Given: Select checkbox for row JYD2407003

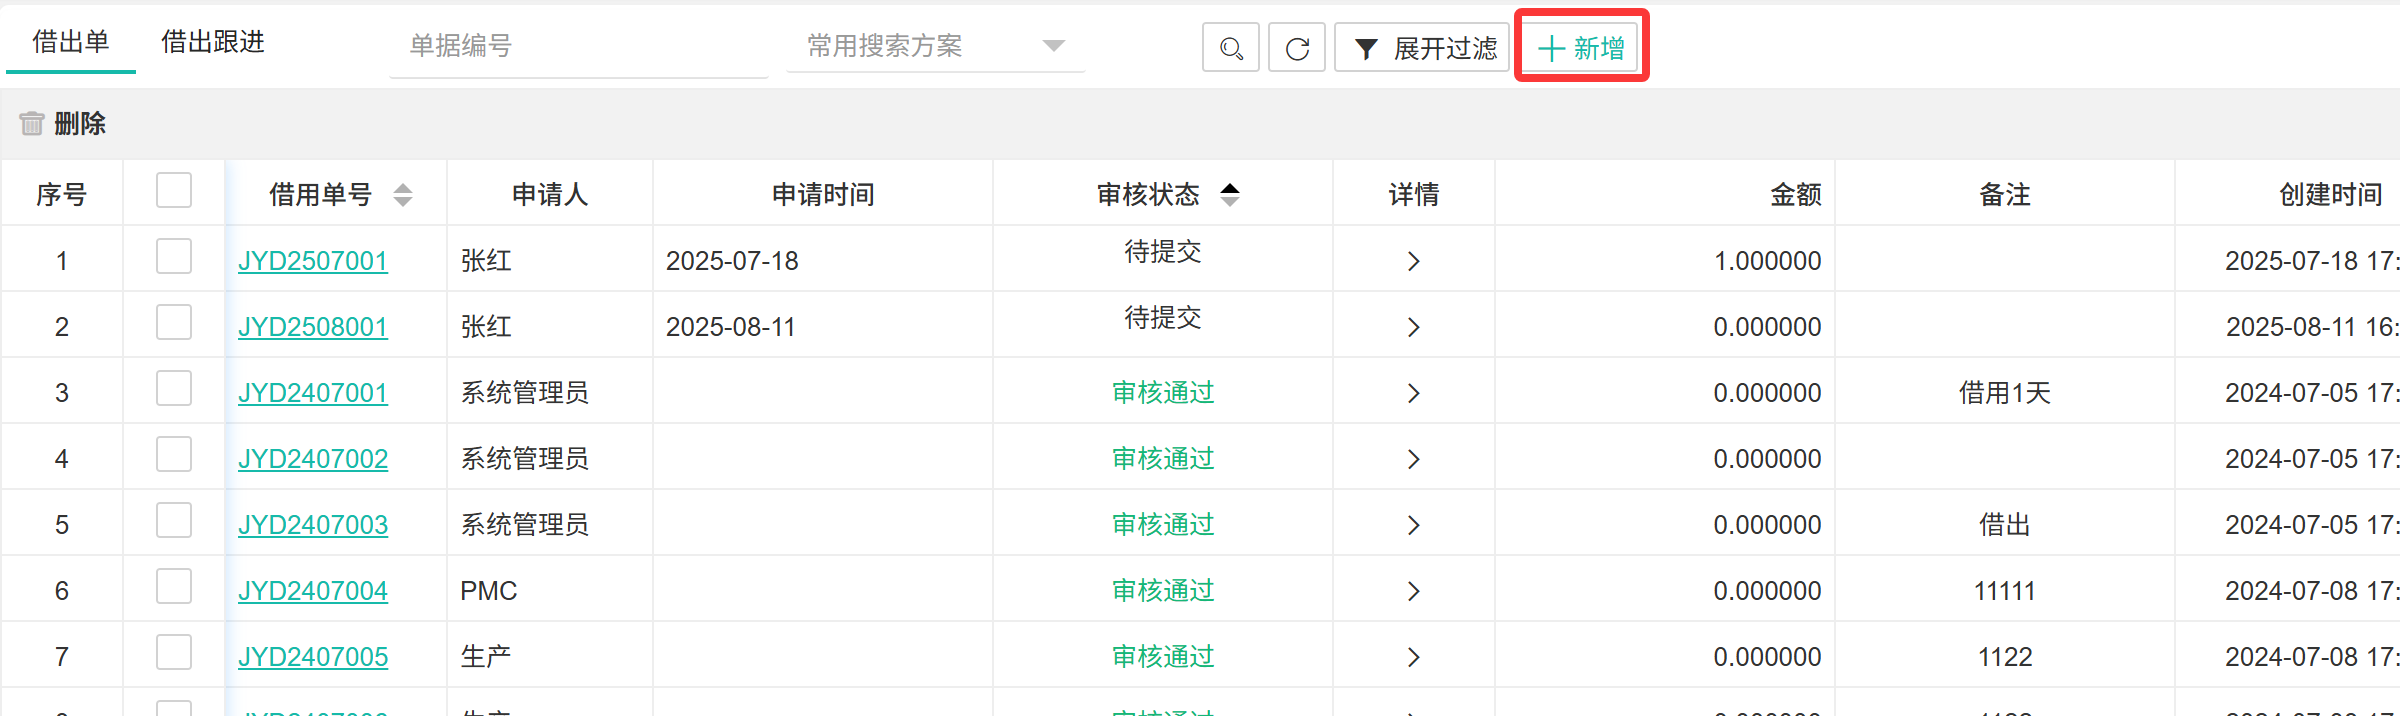Looking at the screenshot, I should tap(174, 520).
